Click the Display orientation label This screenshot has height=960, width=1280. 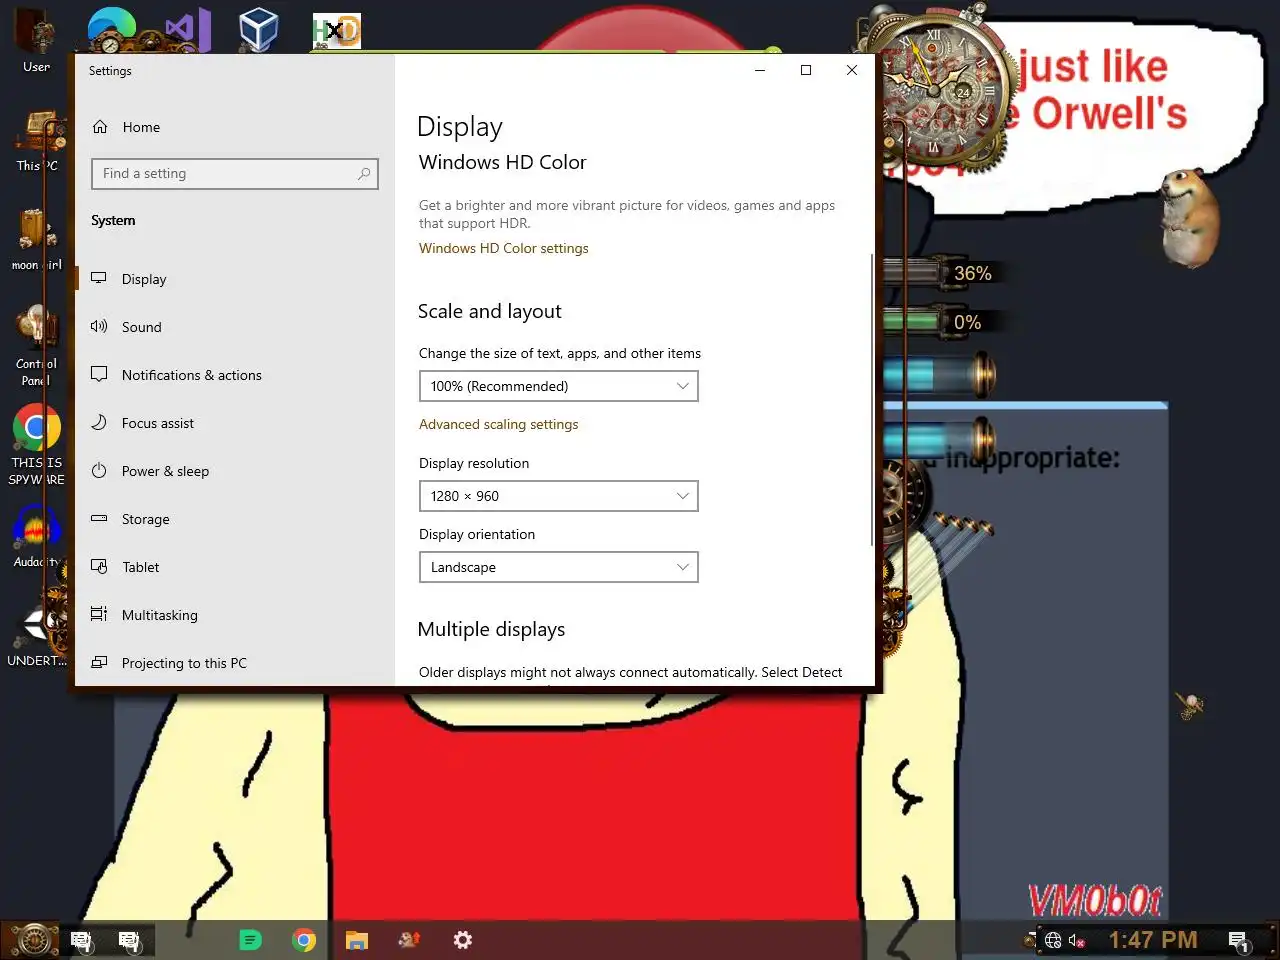point(477,534)
